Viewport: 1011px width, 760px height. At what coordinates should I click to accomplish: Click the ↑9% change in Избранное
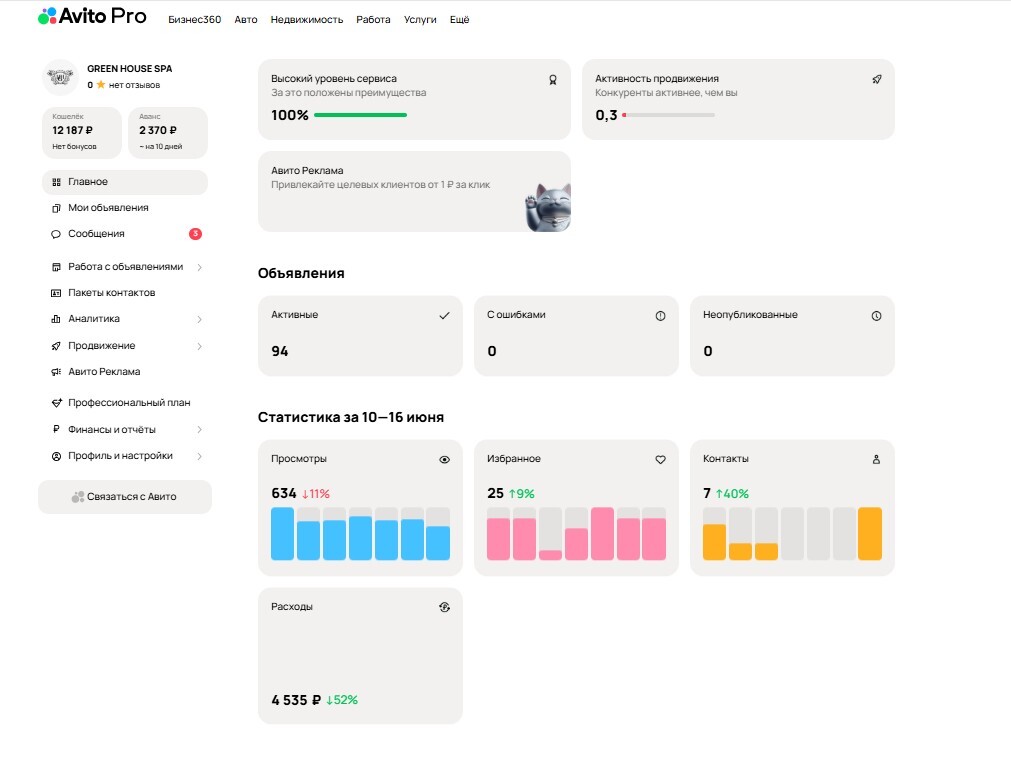tap(522, 494)
